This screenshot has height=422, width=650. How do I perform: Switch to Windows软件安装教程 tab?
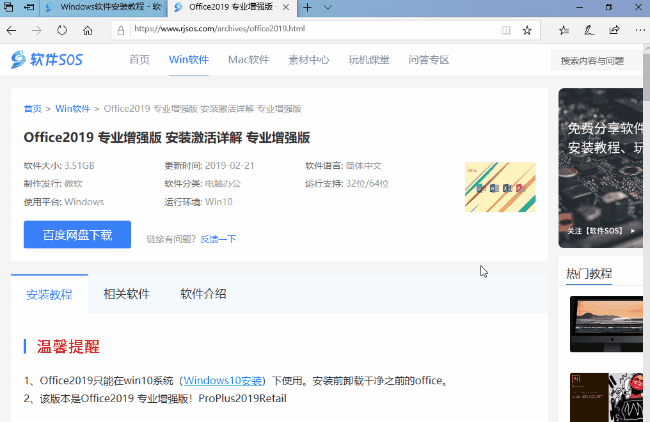pyautogui.click(x=104, y=7)
